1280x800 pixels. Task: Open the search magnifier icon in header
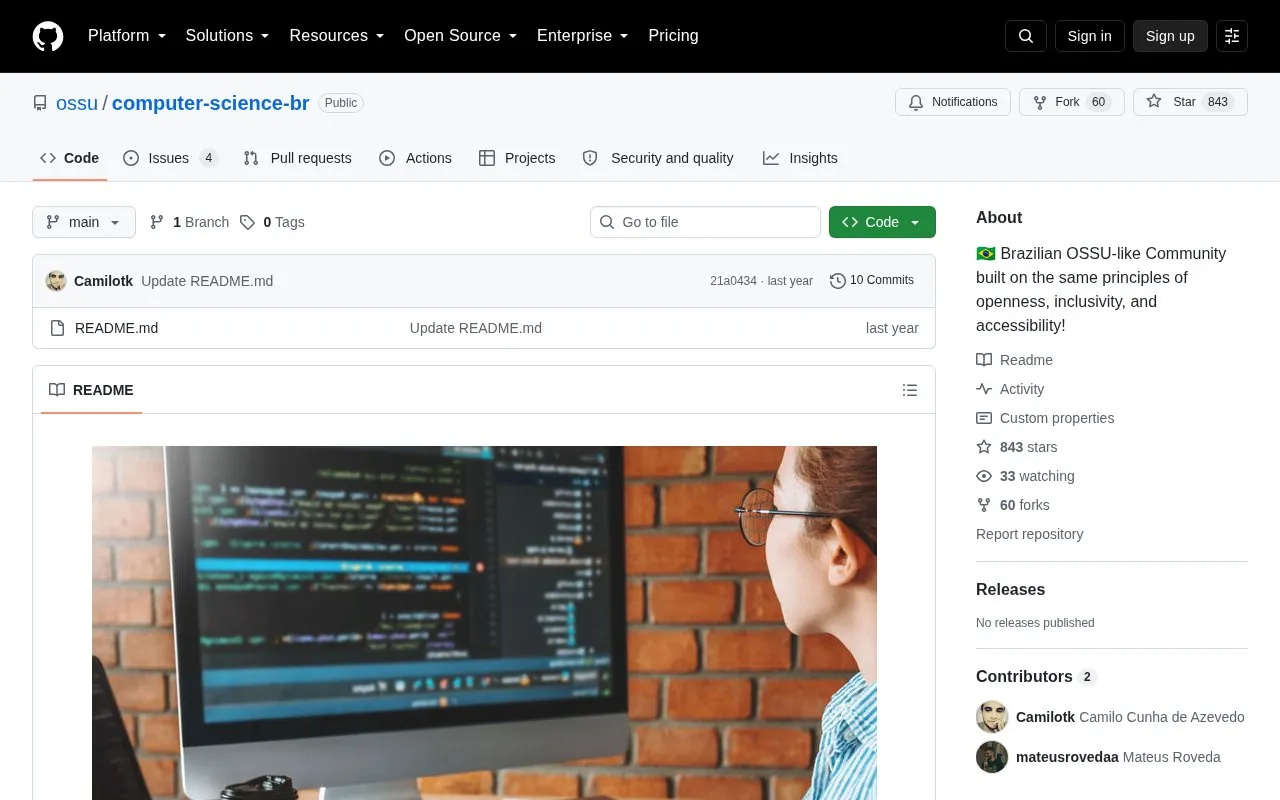[1026, 36]
